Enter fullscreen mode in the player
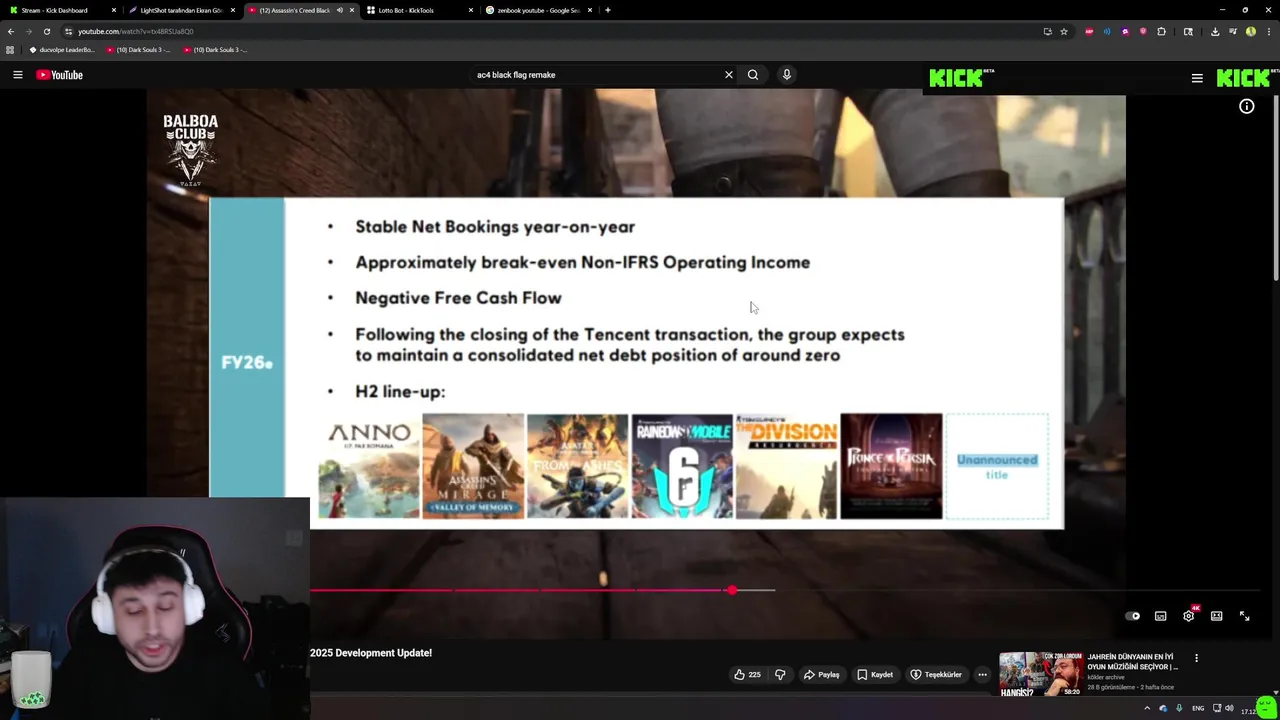 [1245, 616]
